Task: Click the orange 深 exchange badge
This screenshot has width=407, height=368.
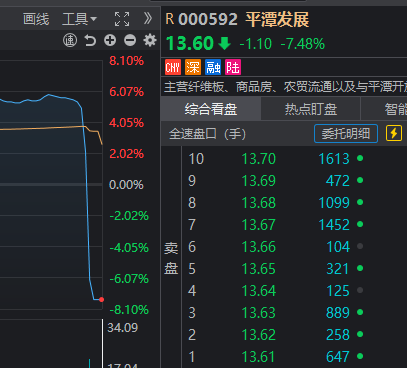Action: point(193,67)
